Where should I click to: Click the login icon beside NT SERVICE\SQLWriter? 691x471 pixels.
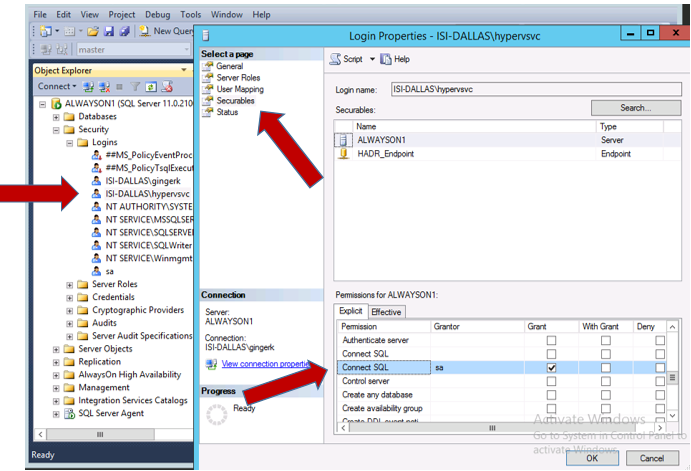click(96, 245)
